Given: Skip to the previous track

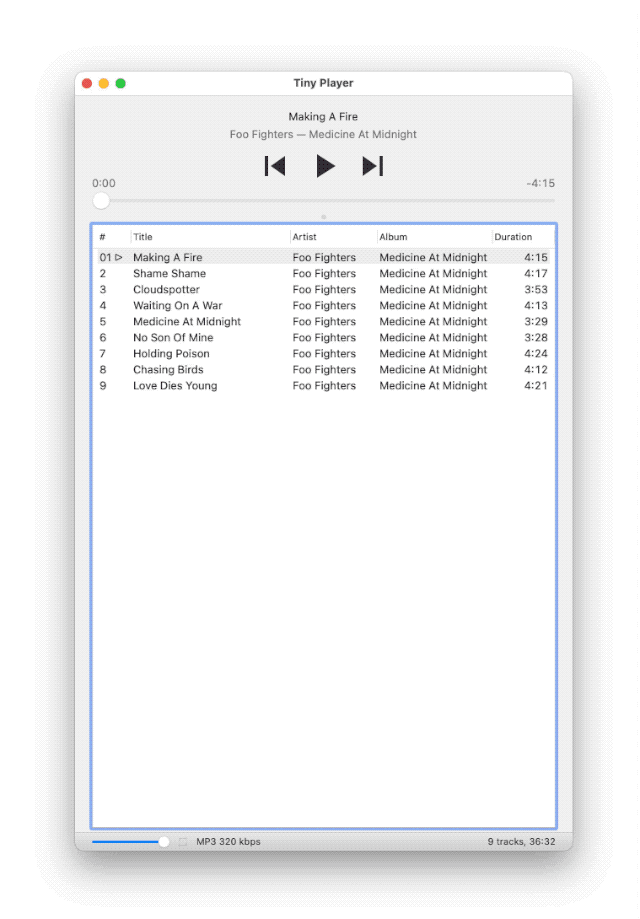Looking at the screenshot, I should pos(275,166).
